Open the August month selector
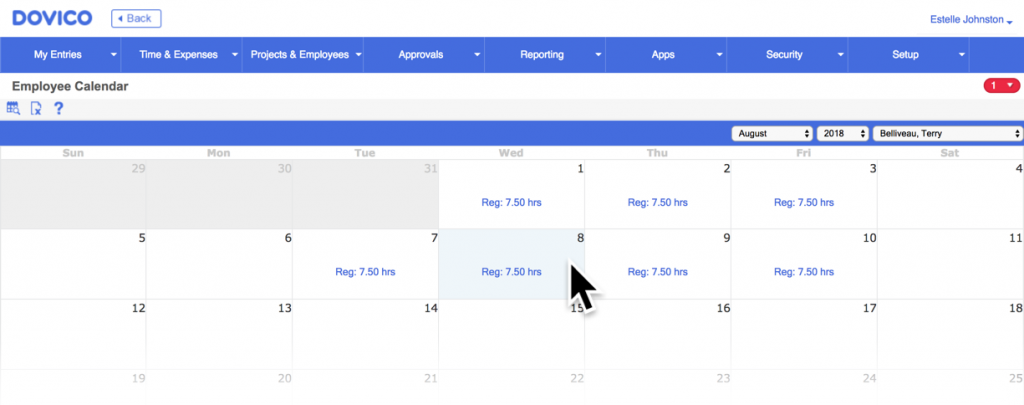The width and height of the screenshot is (1024, 405). (x=772, y=133)
